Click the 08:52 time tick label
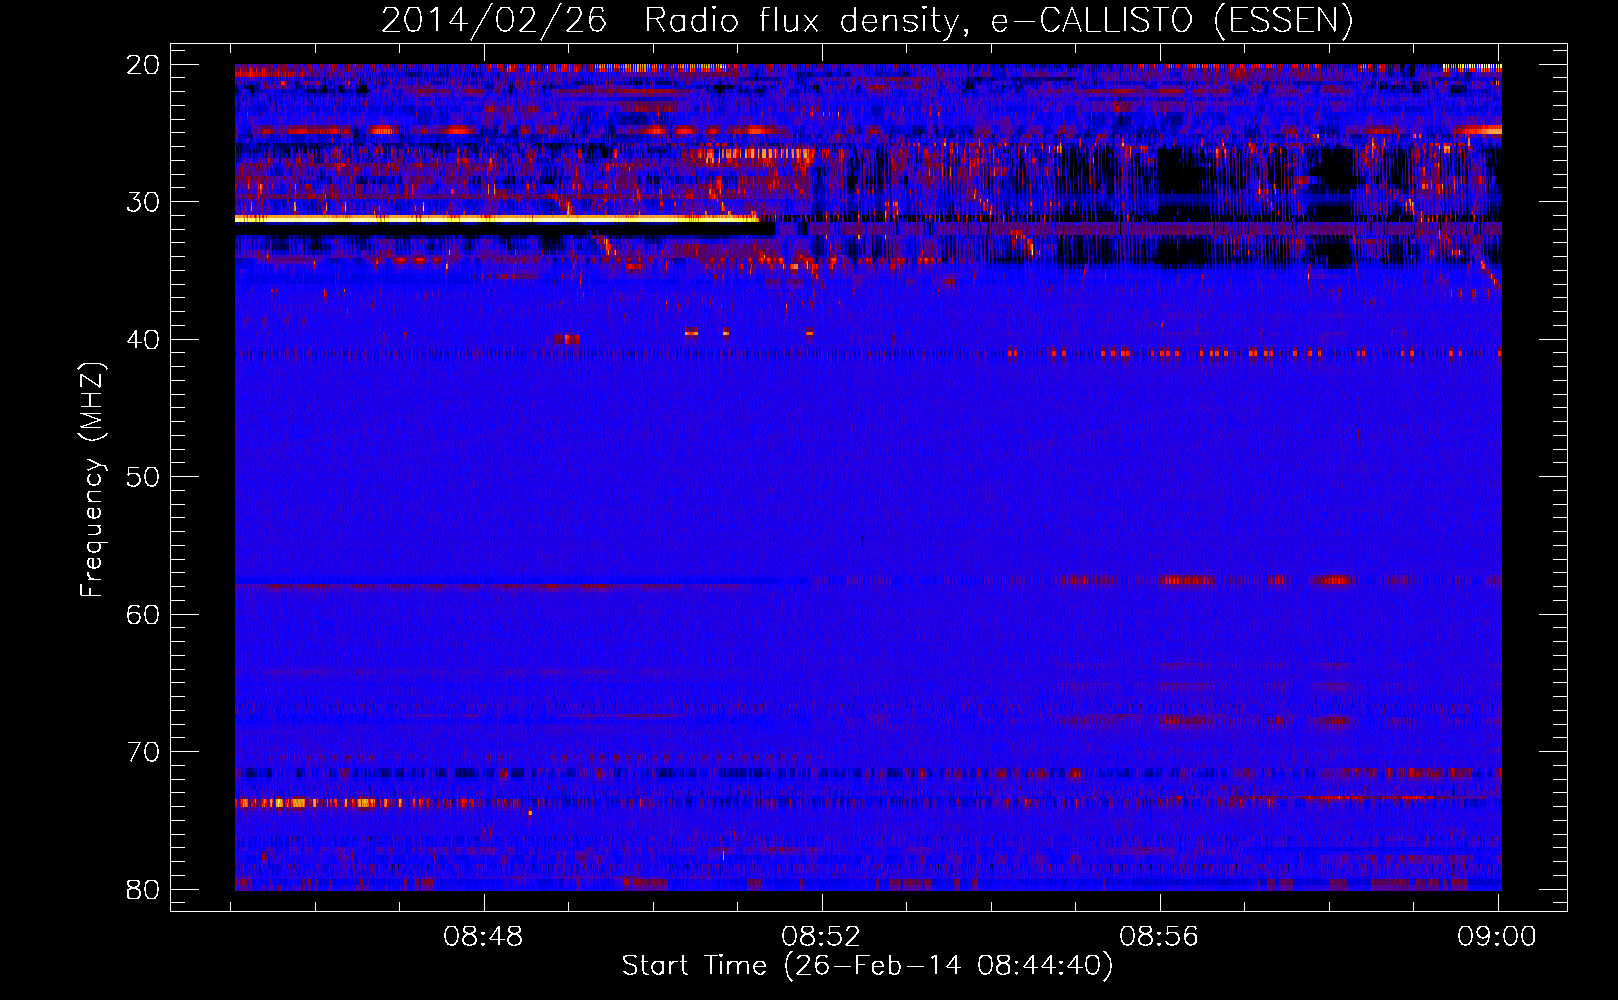This screenshot has height=1000, width=1618. [821, 937]
